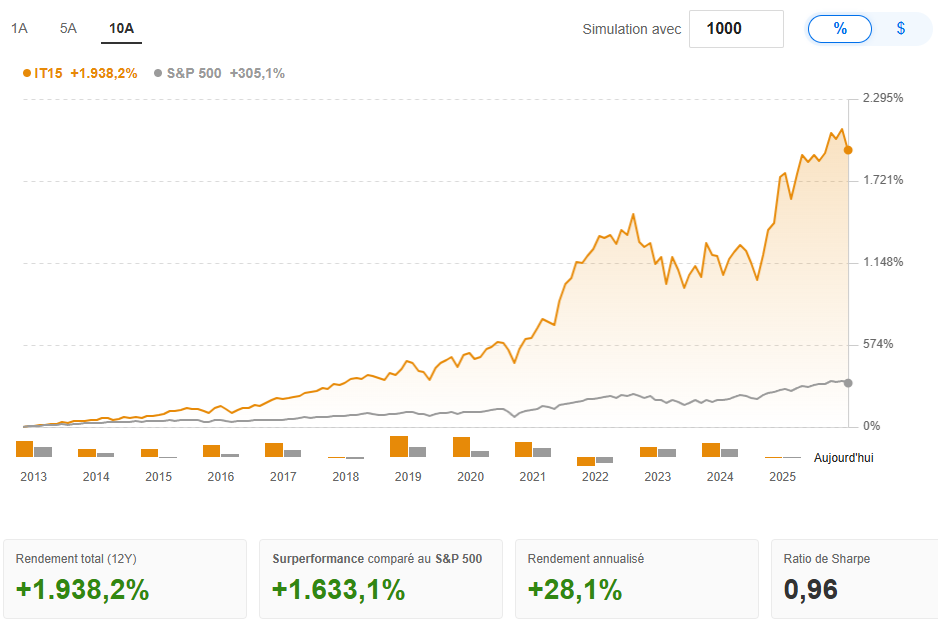The height and width of the screenshot is (619, 938).
Task: Click the orange IT15 endpoint marker
Action: click(848, 150)
